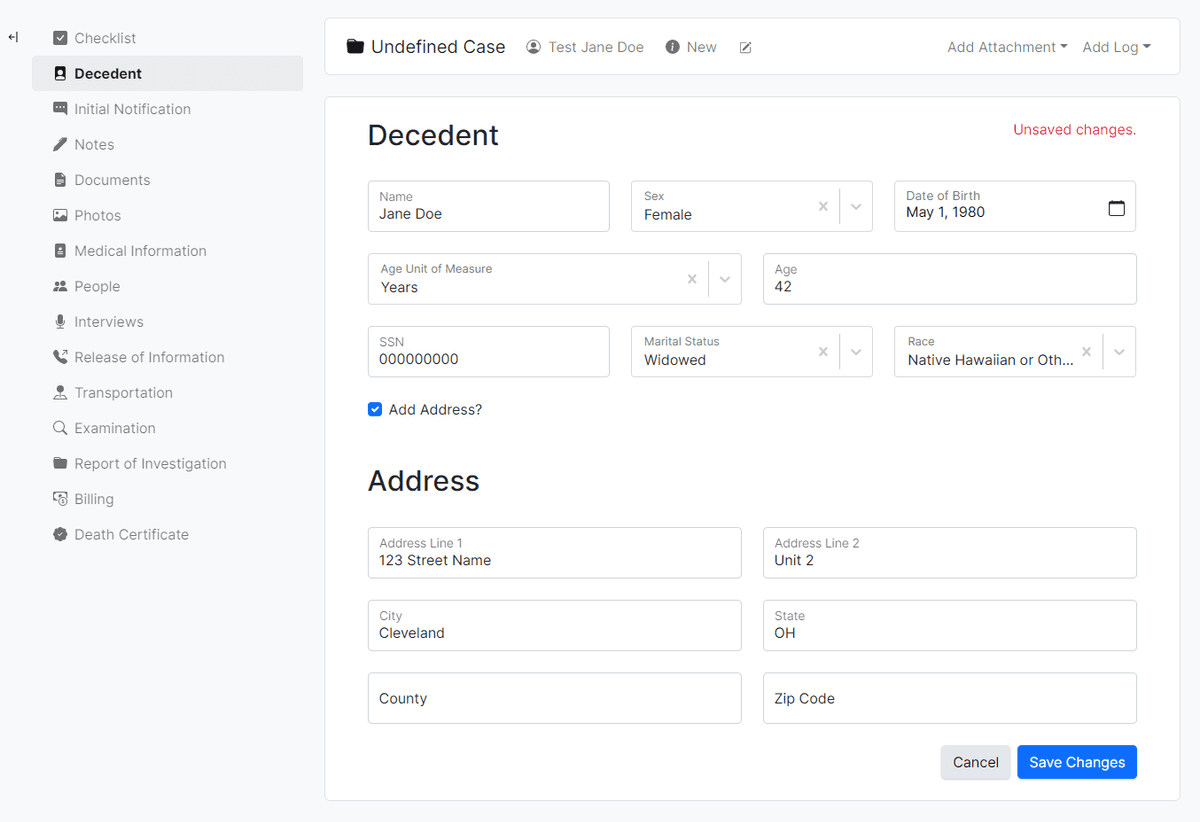
Task: Select the Transportation sidebar icon
Action: click(59, 392)
